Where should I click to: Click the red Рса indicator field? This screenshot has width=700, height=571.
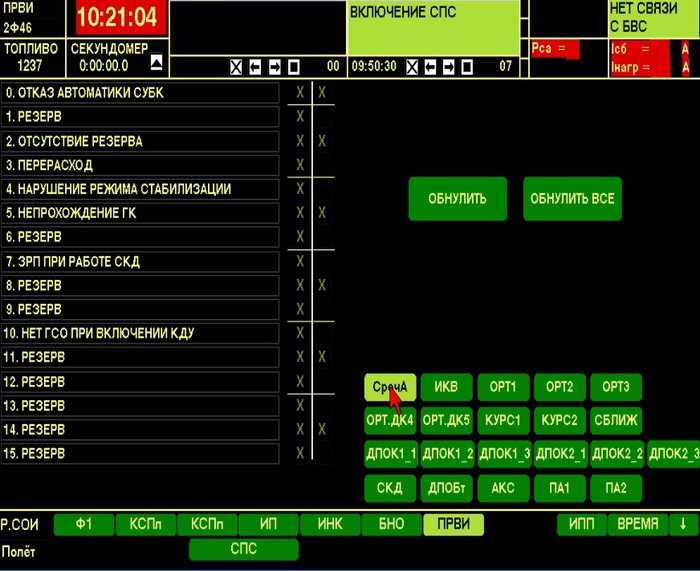[555, 48]
